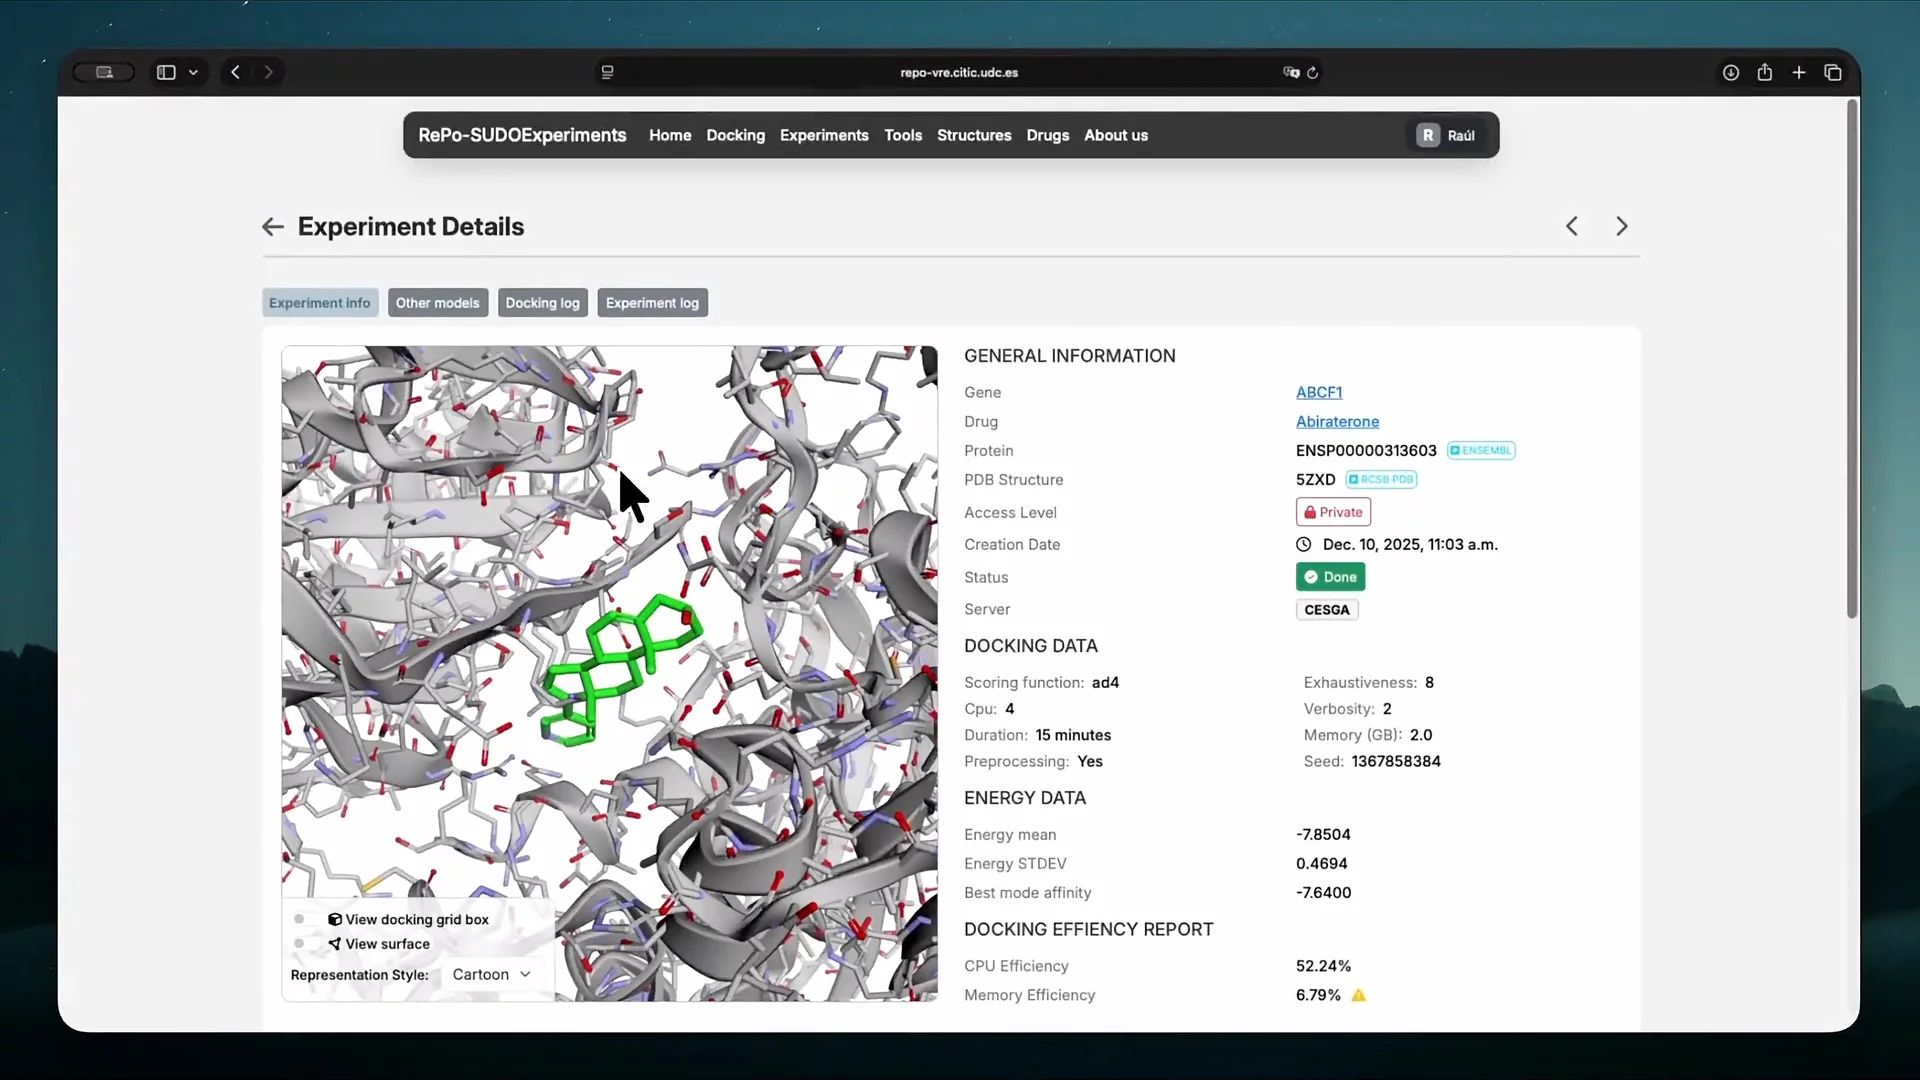Open About us in the navbar

point(1116,136)
